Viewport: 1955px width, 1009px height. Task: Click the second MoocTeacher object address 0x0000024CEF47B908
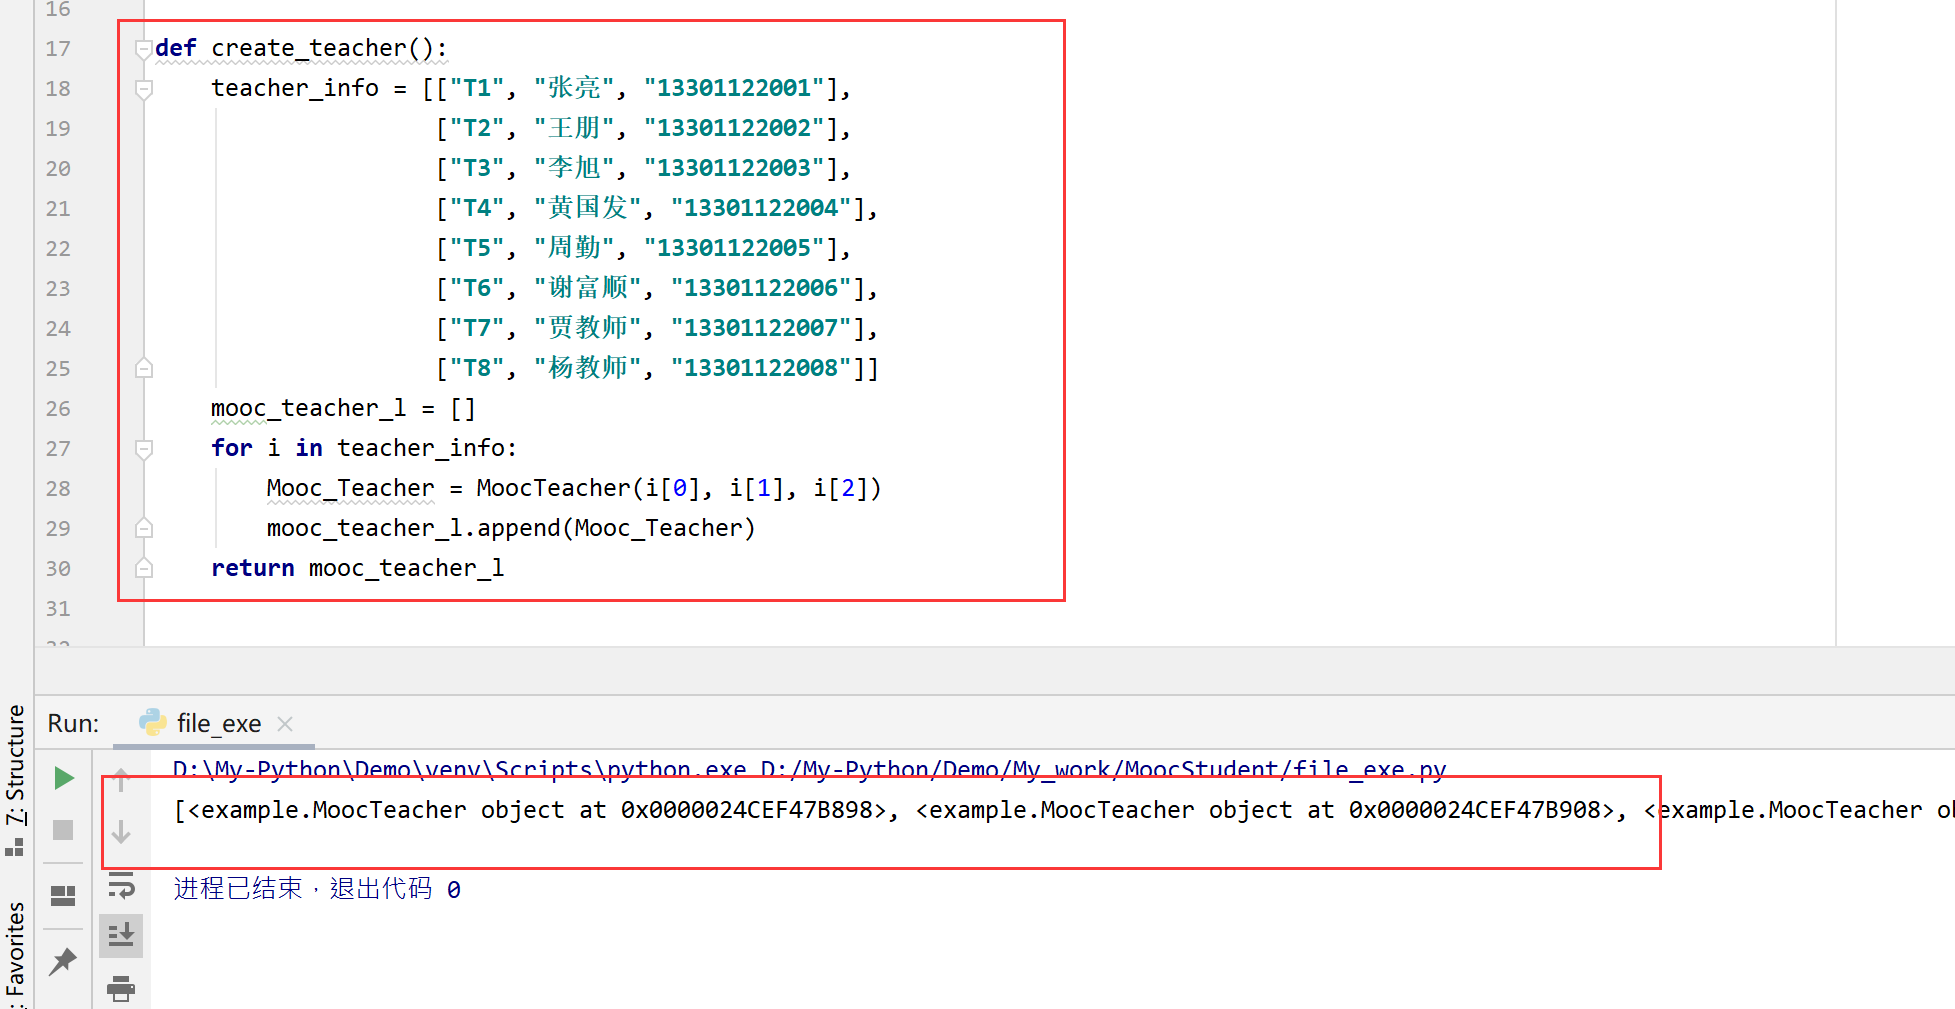point(1475,810)
